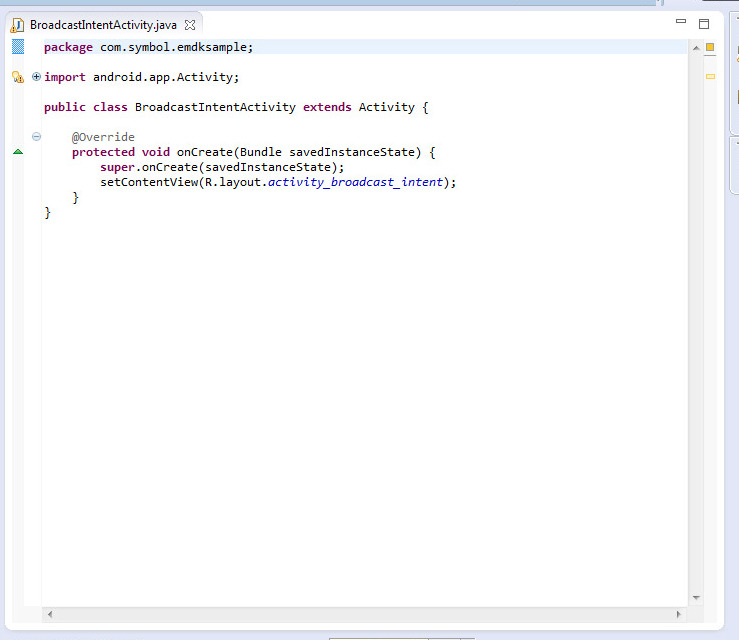Screen dimensions: 739x640
Task: Click the range marker beside package line
Action: click(x=17, y=47)
